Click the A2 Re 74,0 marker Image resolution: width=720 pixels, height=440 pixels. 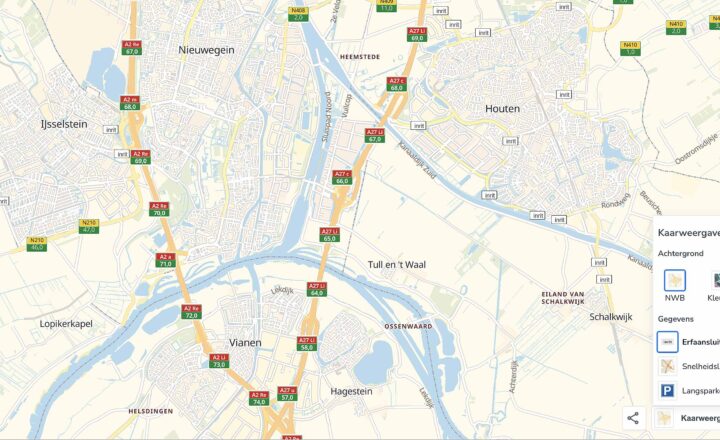click(259, 398)
